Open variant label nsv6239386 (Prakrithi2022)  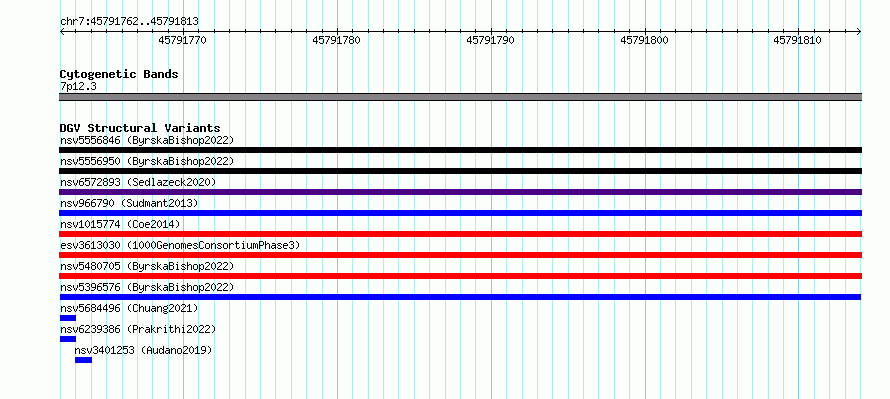(x=138, y=329)
